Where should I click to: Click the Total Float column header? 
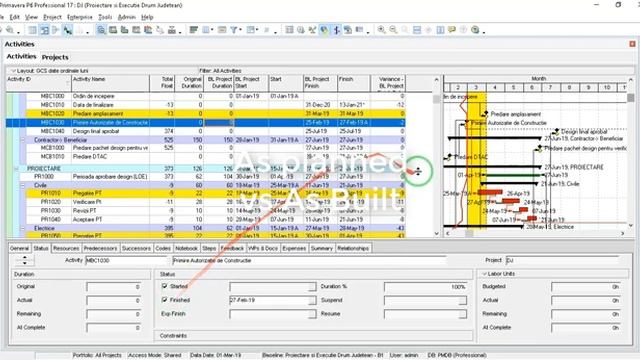point(162,83)
